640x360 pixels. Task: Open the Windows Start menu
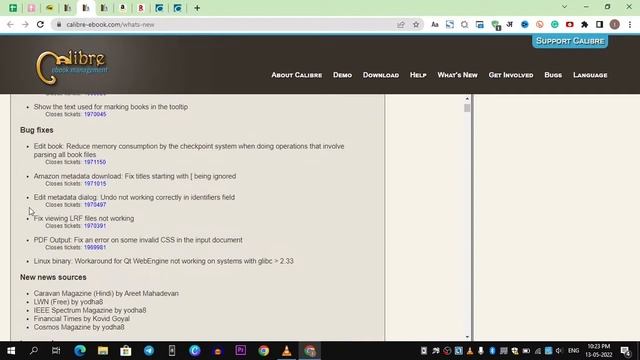[11, 351]
